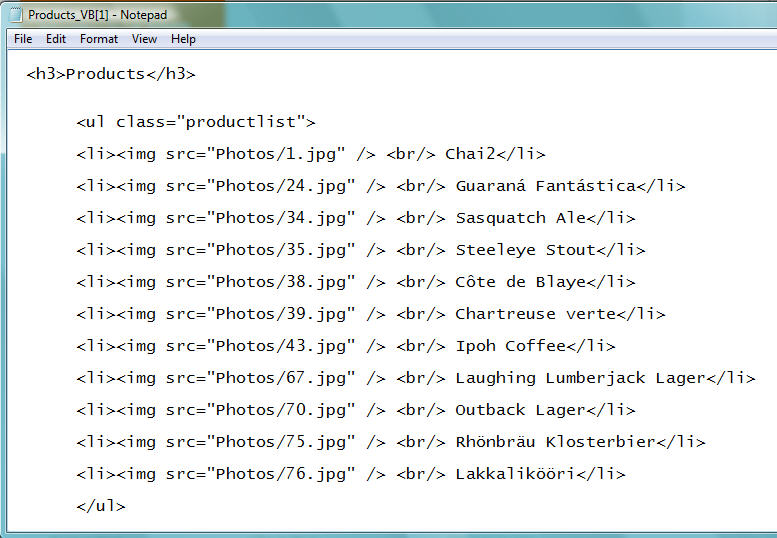The height and width of the screenshot is (538, 777).
Task: Click the Outback Lager text
Action: click(x=520, y=410)
